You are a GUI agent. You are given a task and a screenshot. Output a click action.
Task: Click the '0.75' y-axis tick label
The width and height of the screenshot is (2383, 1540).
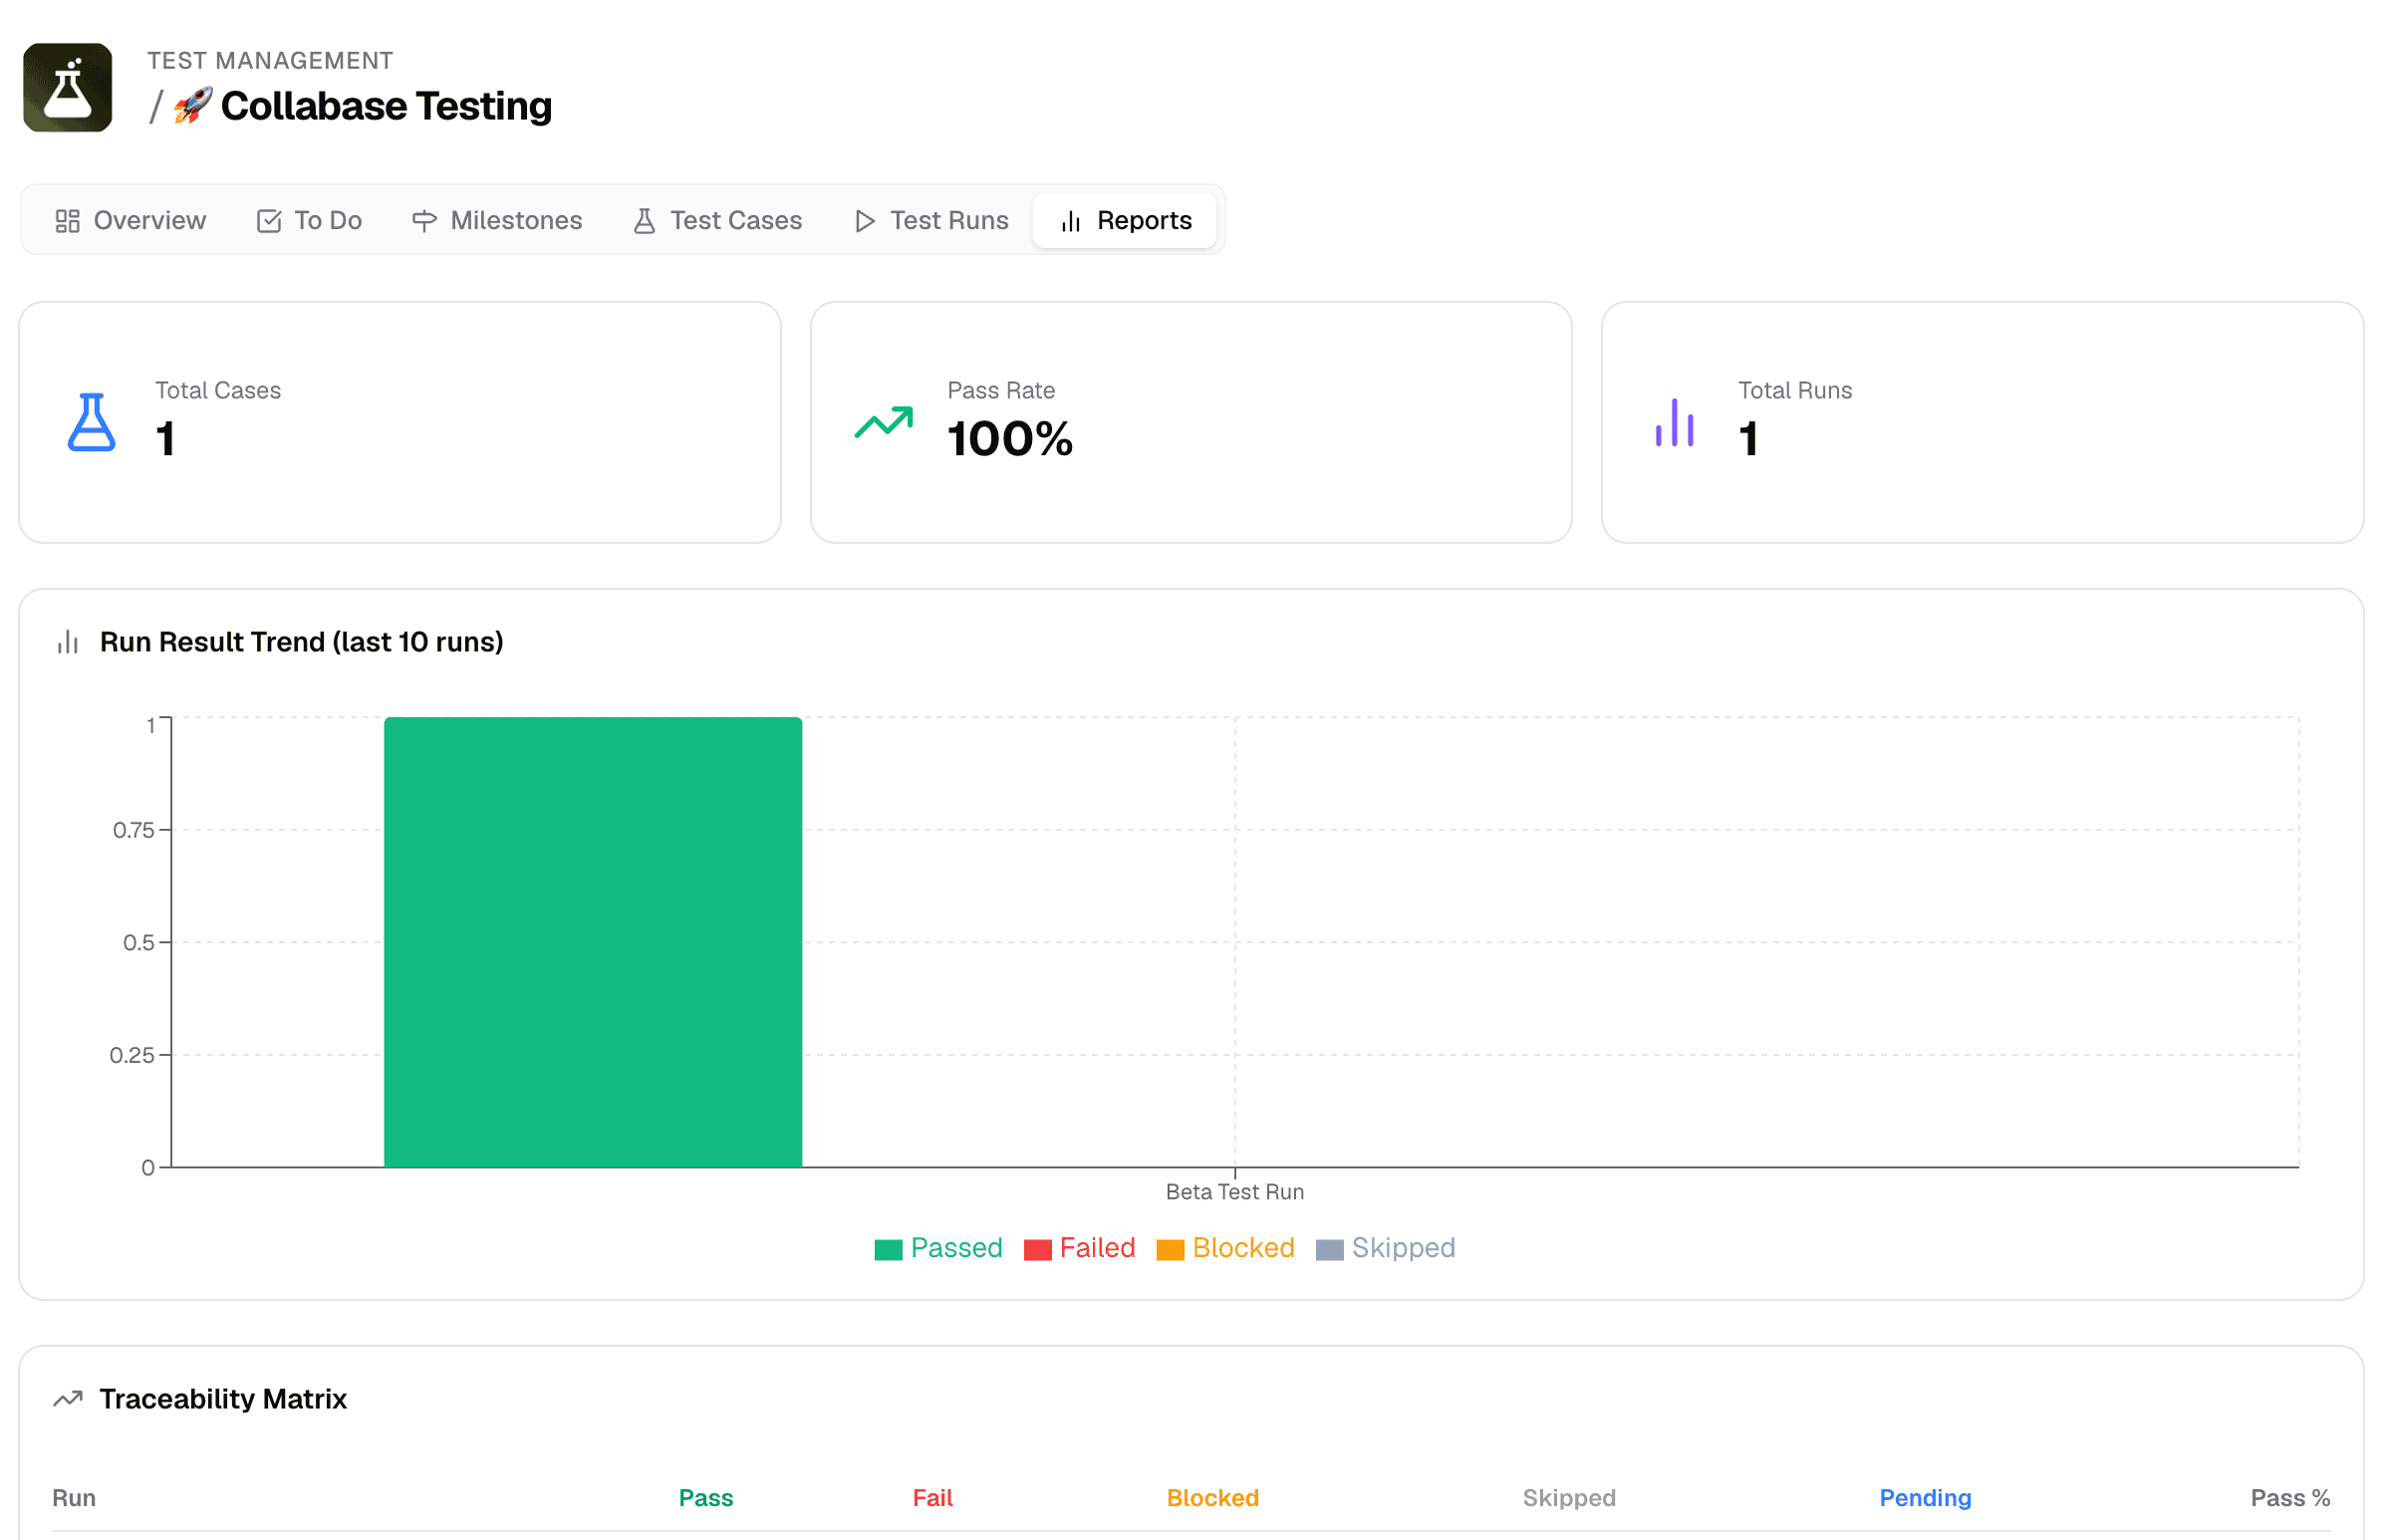[134, 830]
